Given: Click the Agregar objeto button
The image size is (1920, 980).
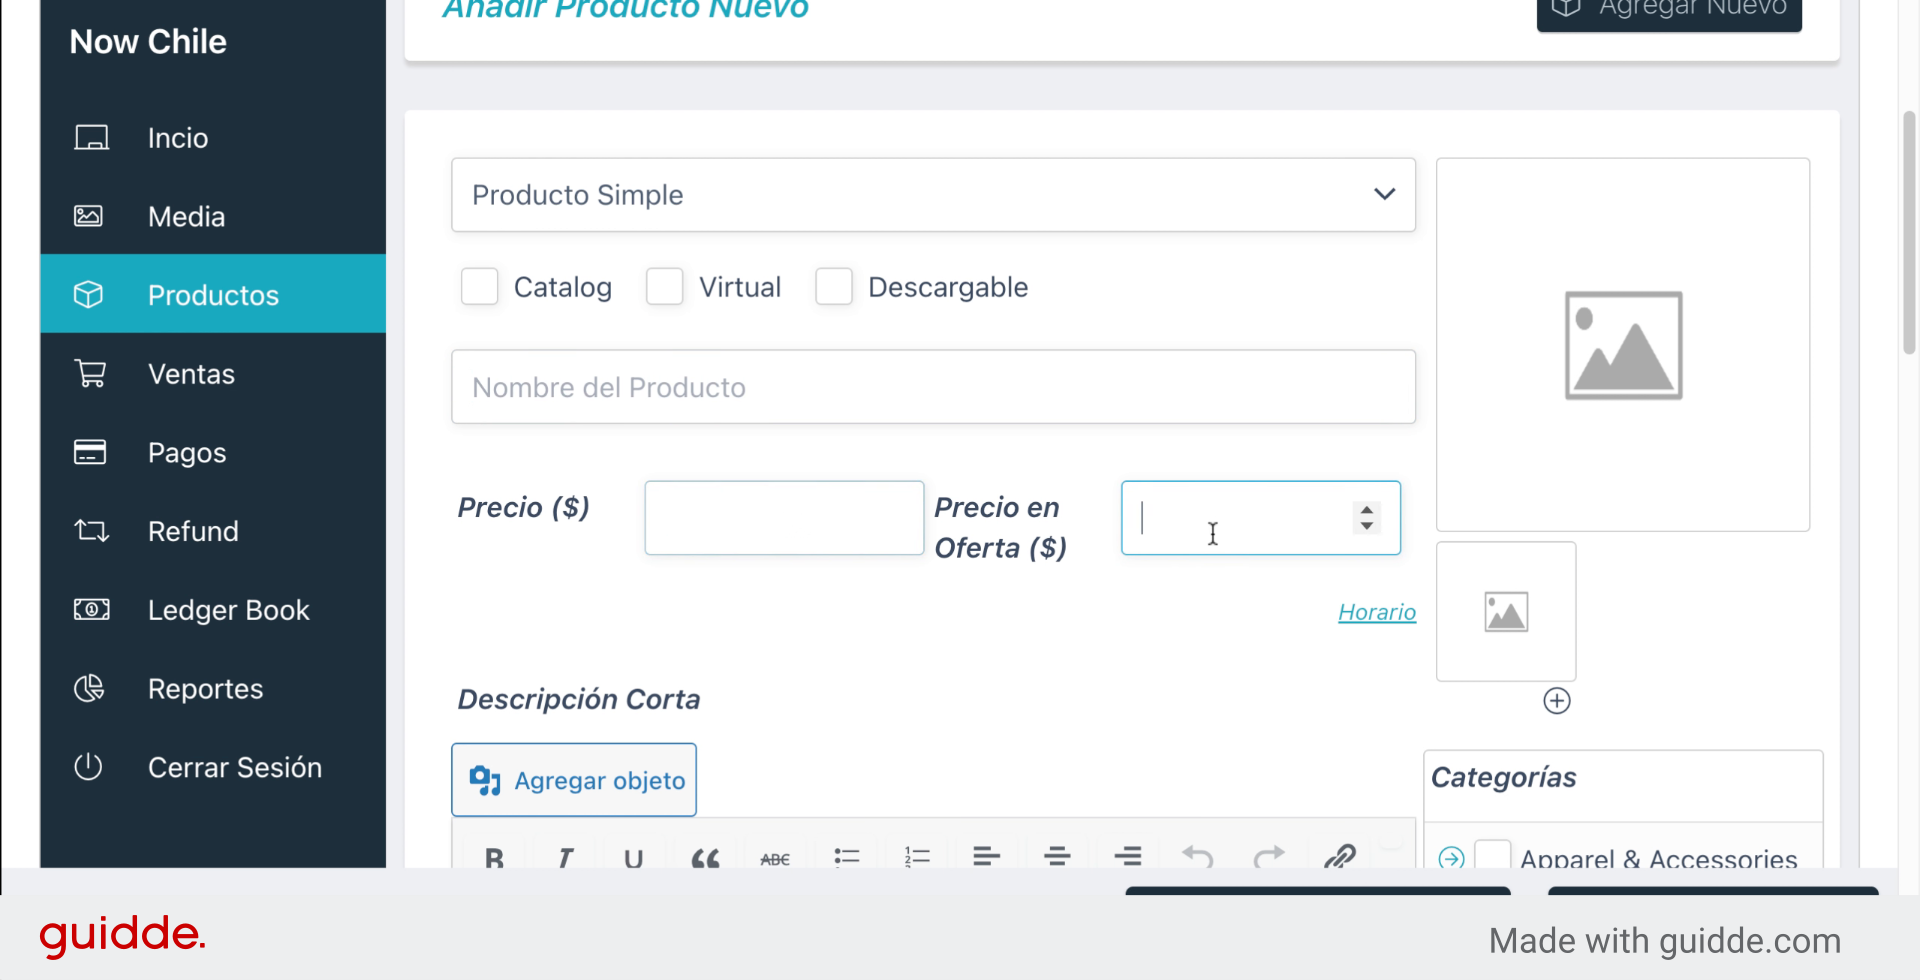Looking at the screenshot, I should [574, 780].
